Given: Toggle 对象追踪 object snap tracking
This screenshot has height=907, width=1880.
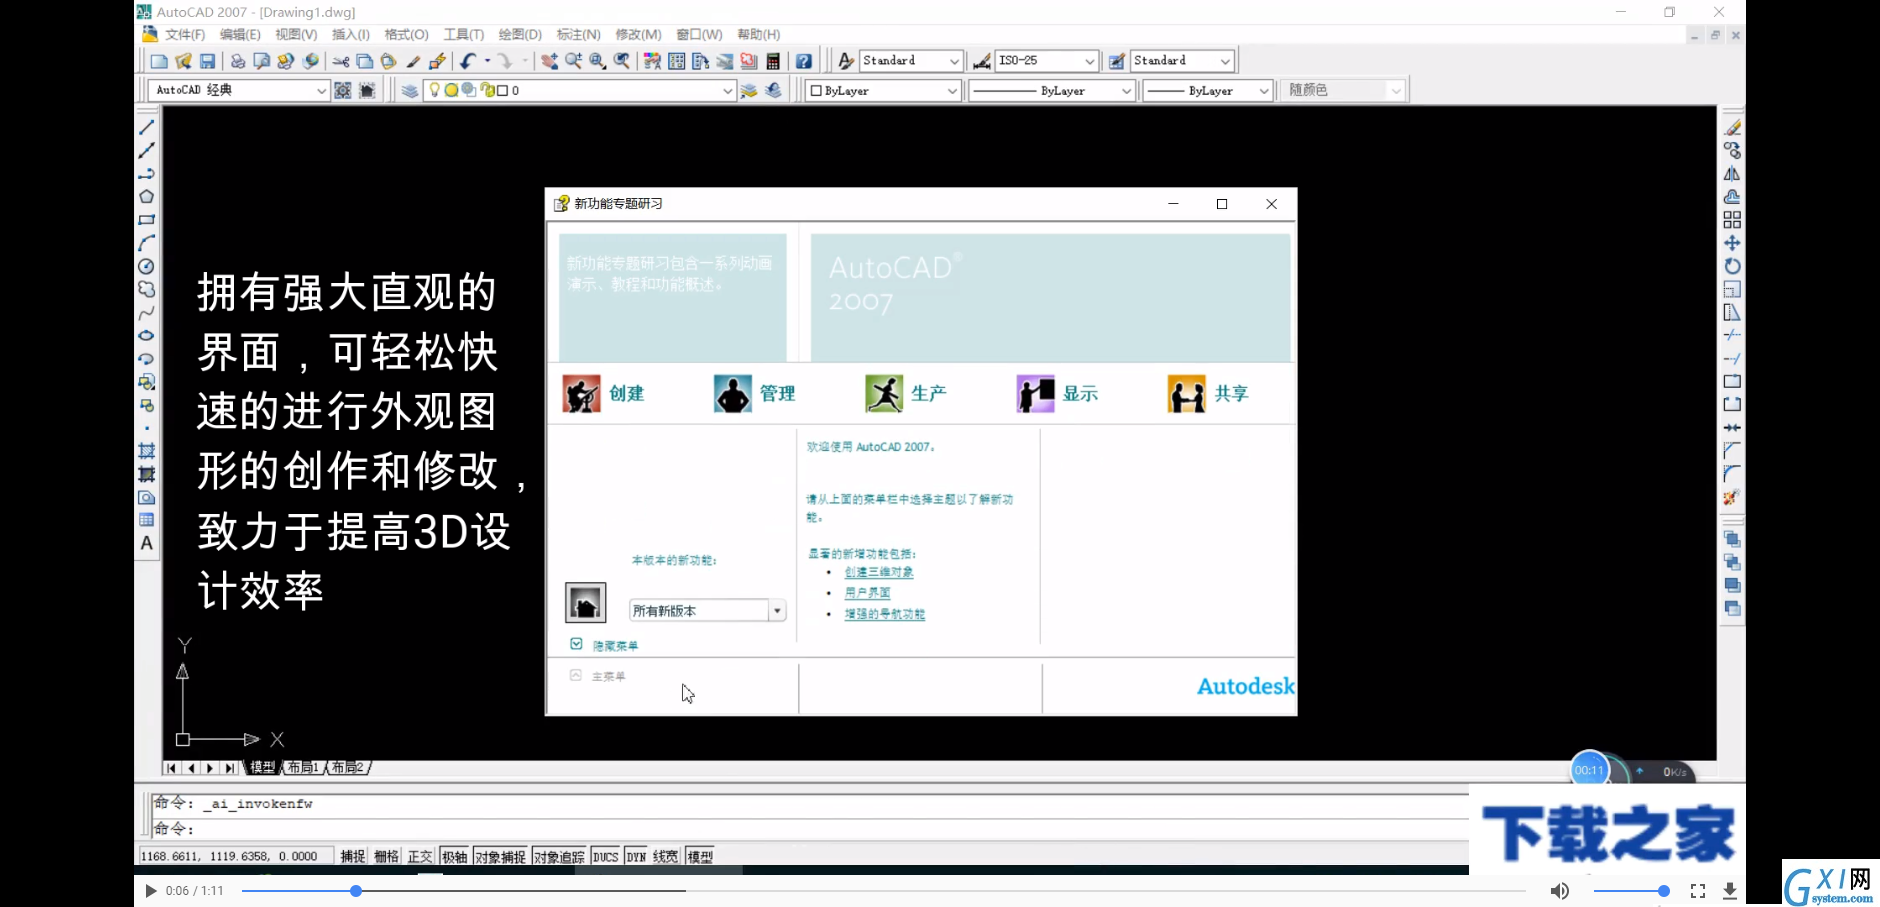Looking at the screenshot, I should tap(559, 857).
